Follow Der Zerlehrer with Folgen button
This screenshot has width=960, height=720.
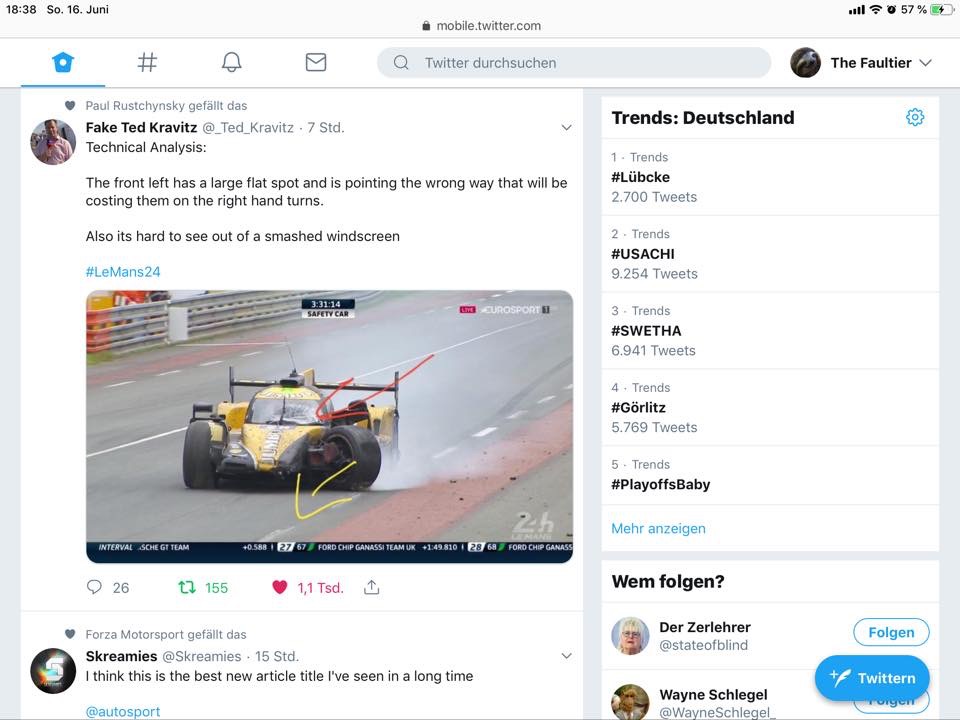coord(891,632)
